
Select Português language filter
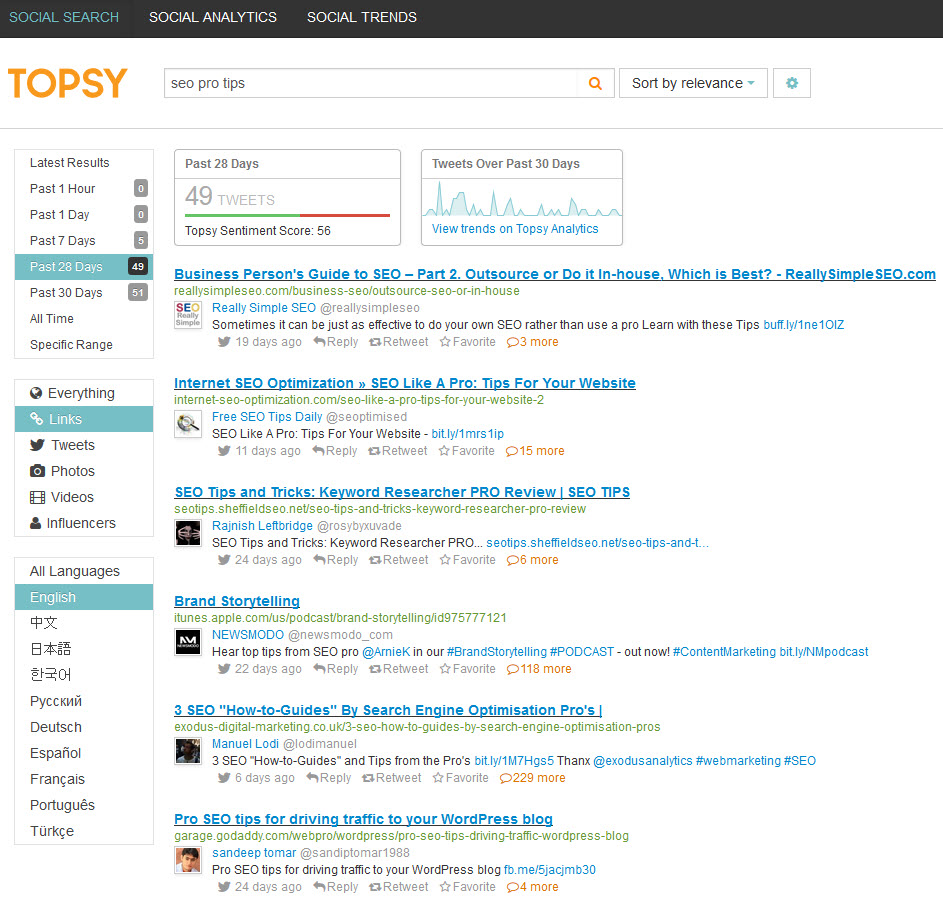pyautogui.click(x=84, y=805)
